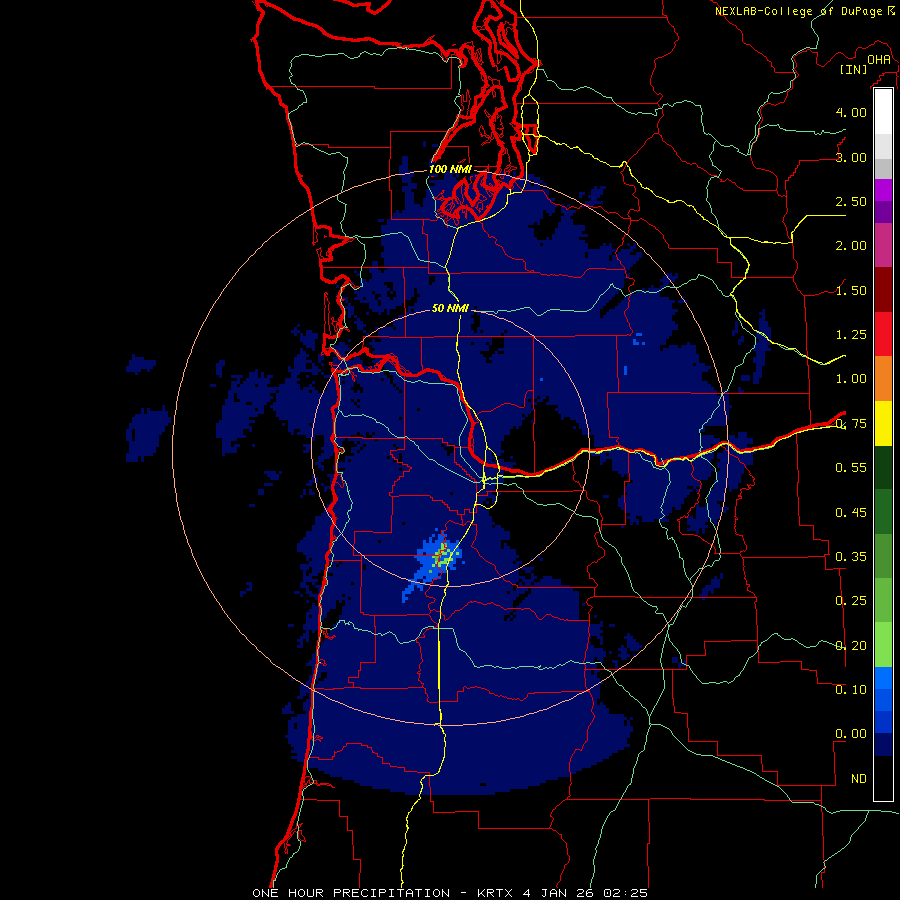
Task: Click the lightest green legend swatch
Action: click(x=883, y=645)
